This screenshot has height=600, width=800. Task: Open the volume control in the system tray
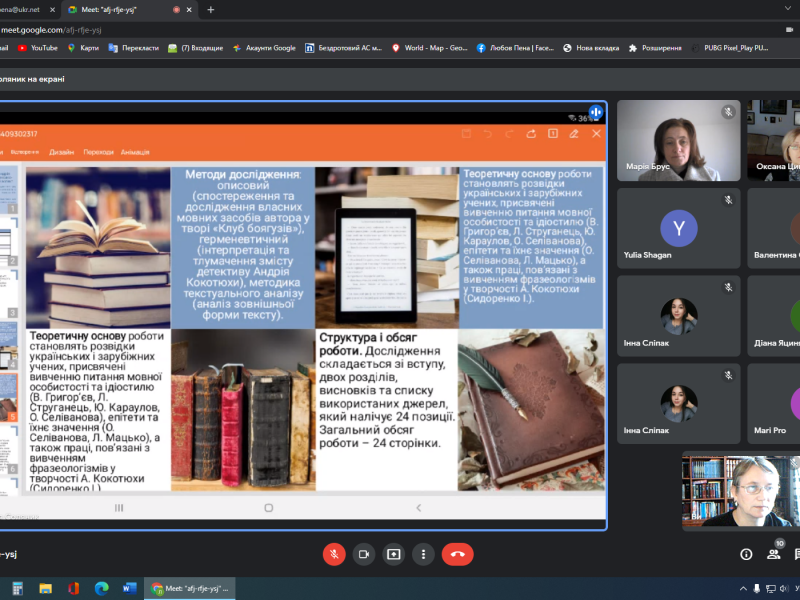point(782,588)
